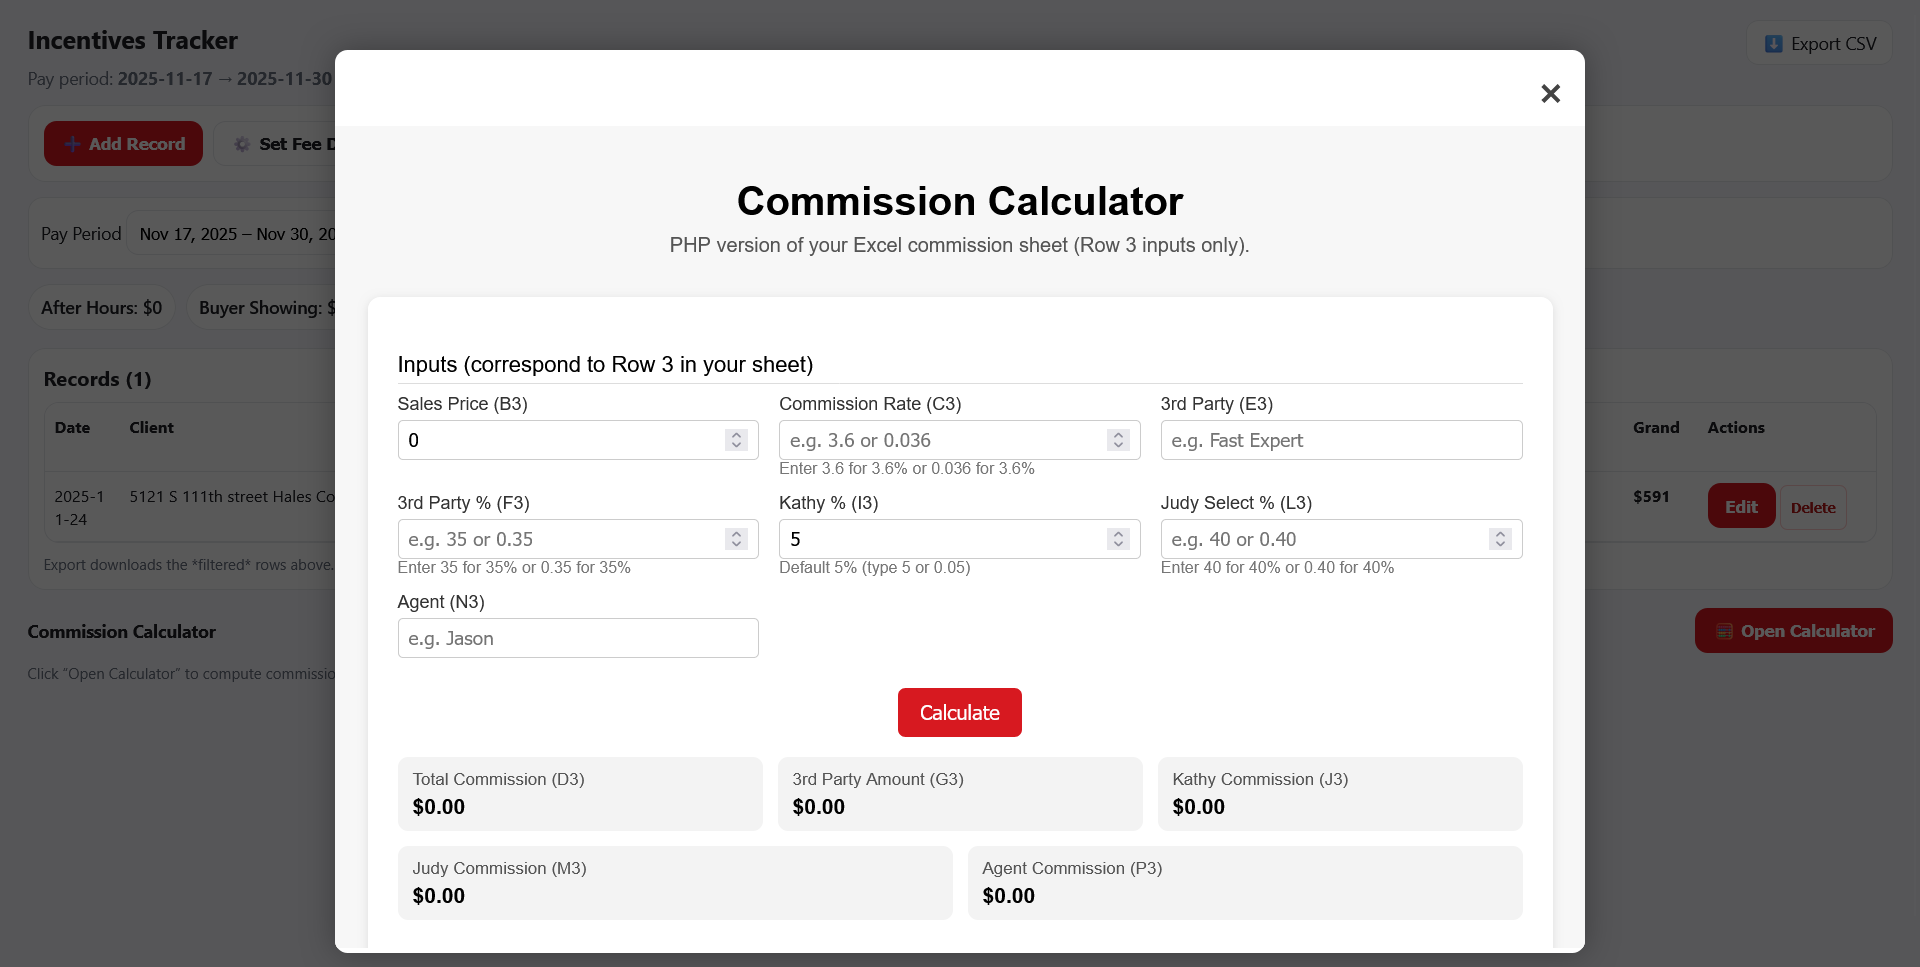
Task: Click the Commission Rate stepper arrows
Action: pos(1119,440)
